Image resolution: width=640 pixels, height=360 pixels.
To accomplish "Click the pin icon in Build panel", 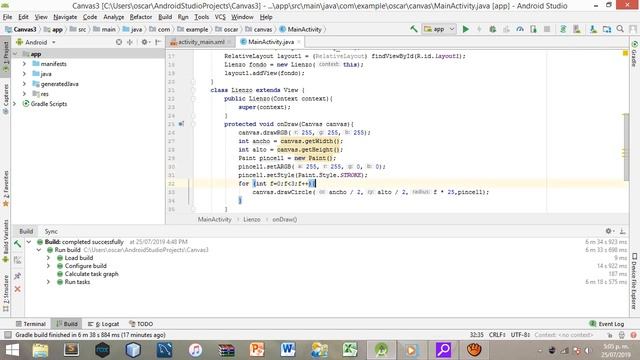I will click(x=18, y=276).
